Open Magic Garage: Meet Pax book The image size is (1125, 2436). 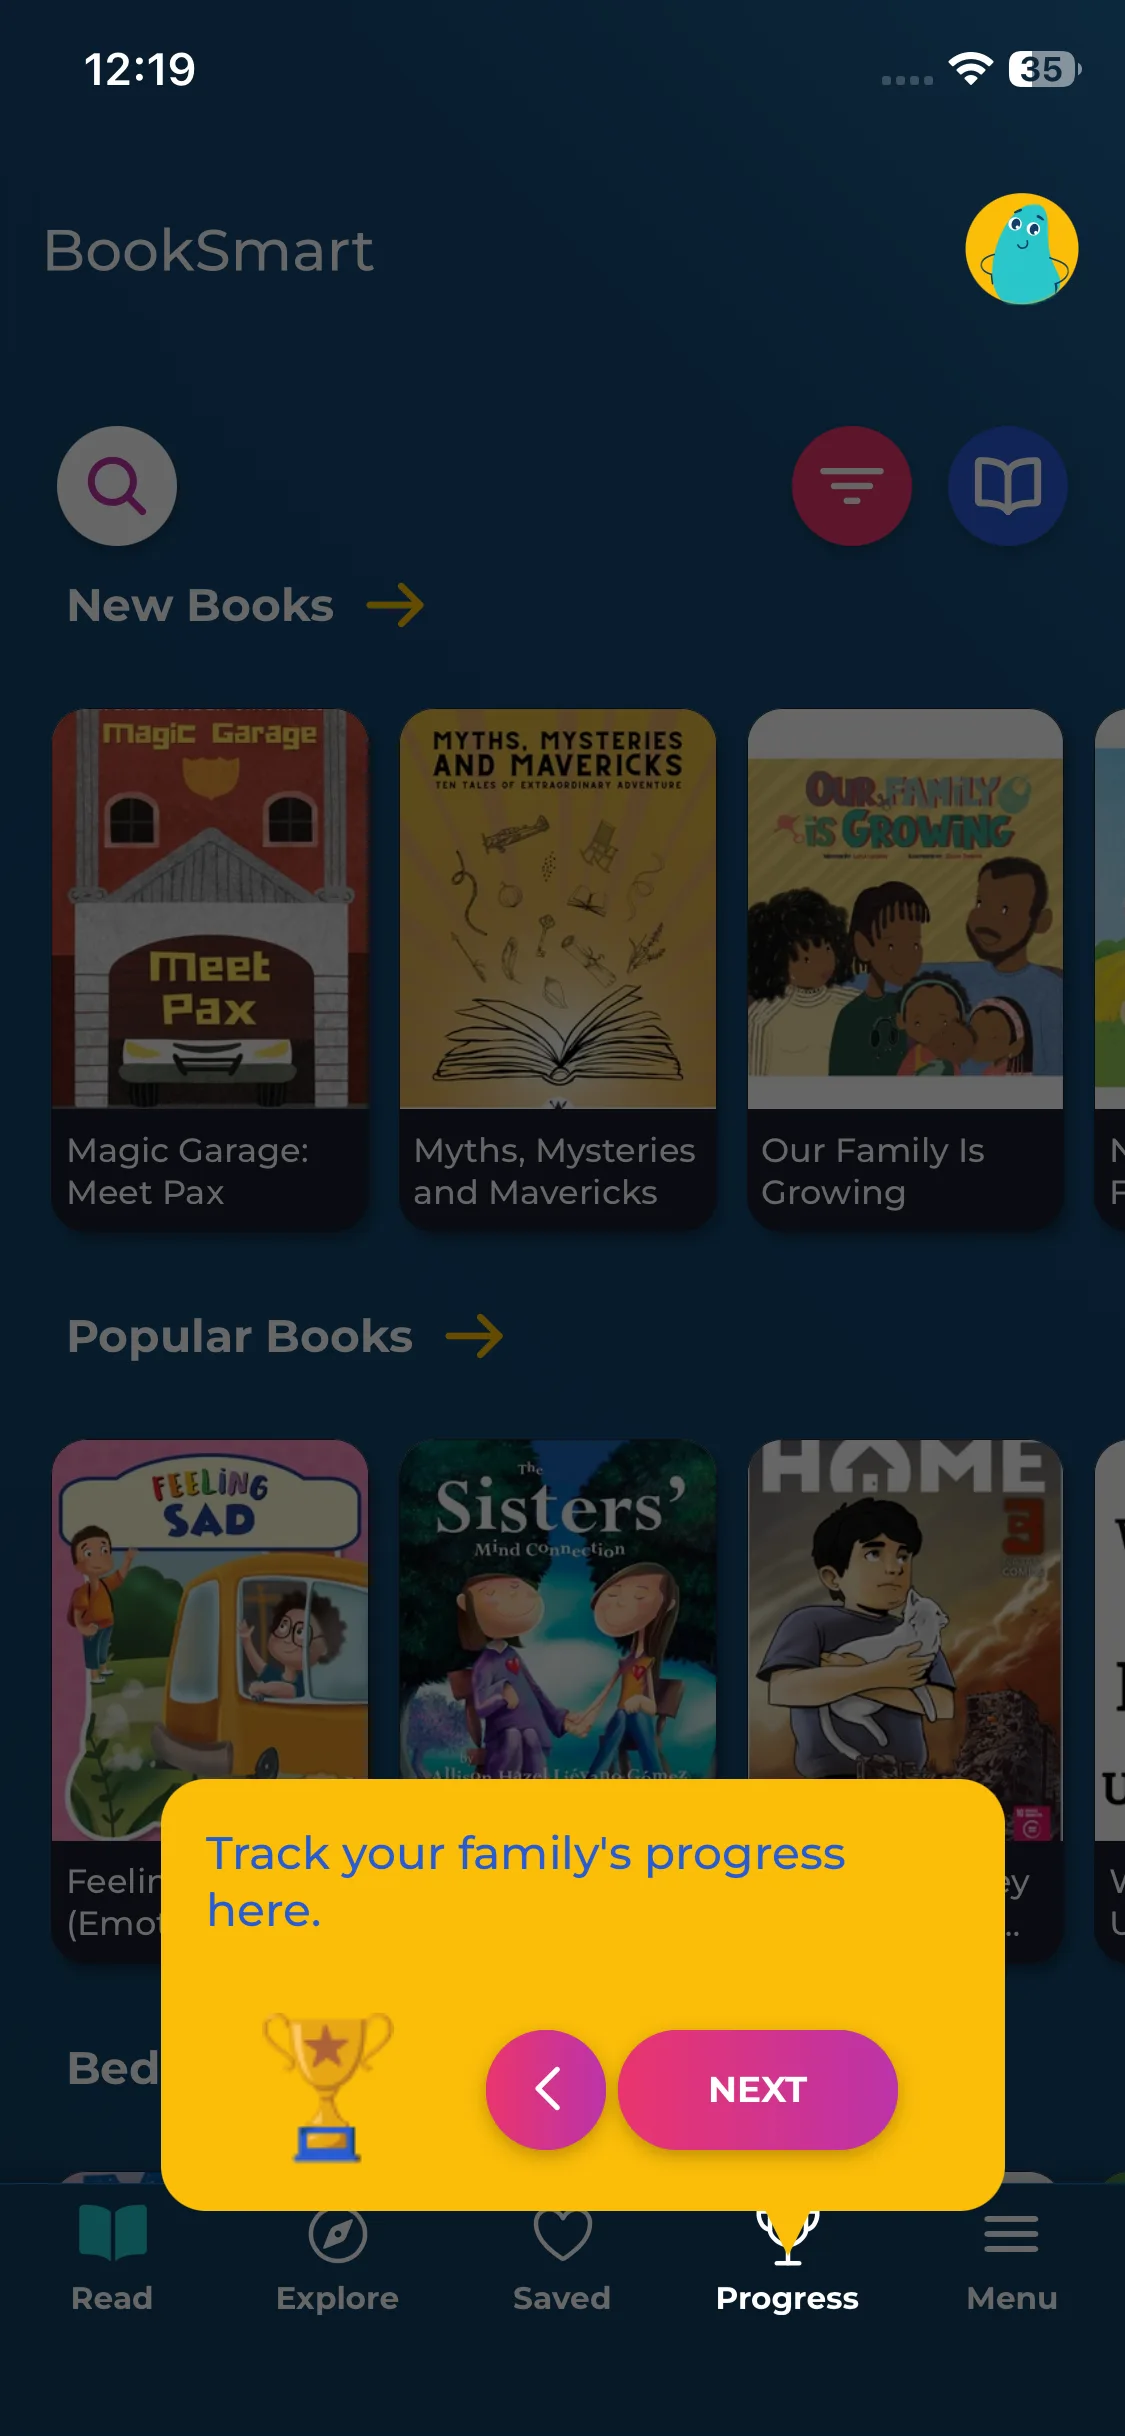(210, 969)
